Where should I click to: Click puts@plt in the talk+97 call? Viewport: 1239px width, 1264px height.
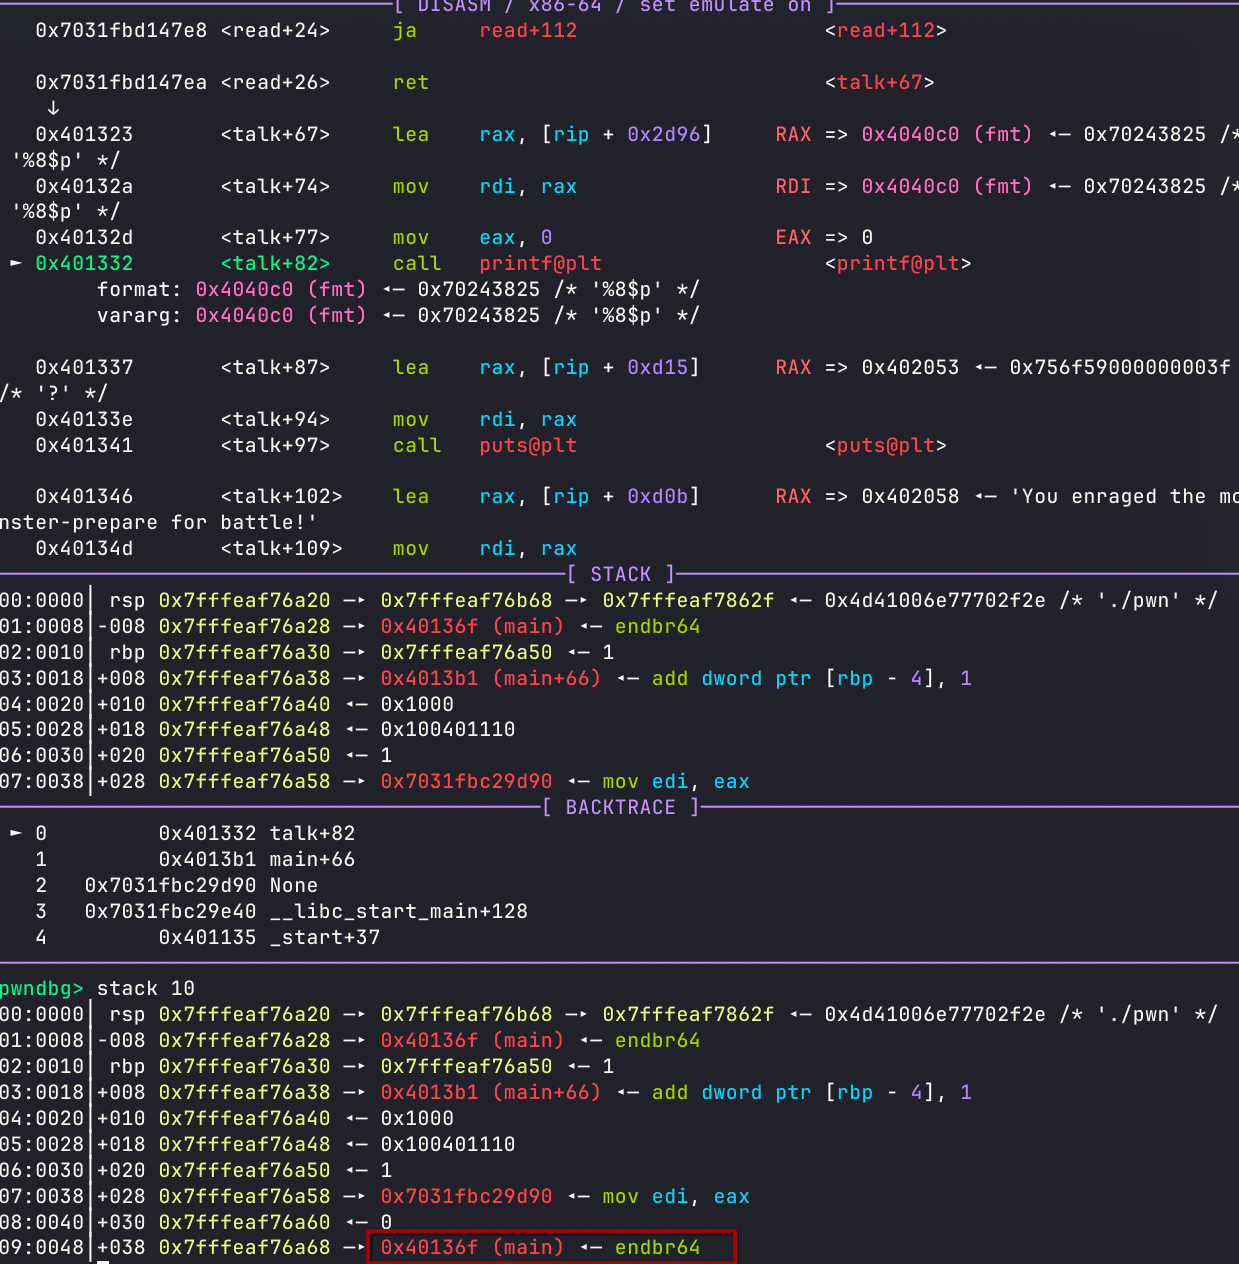(528, 445)
